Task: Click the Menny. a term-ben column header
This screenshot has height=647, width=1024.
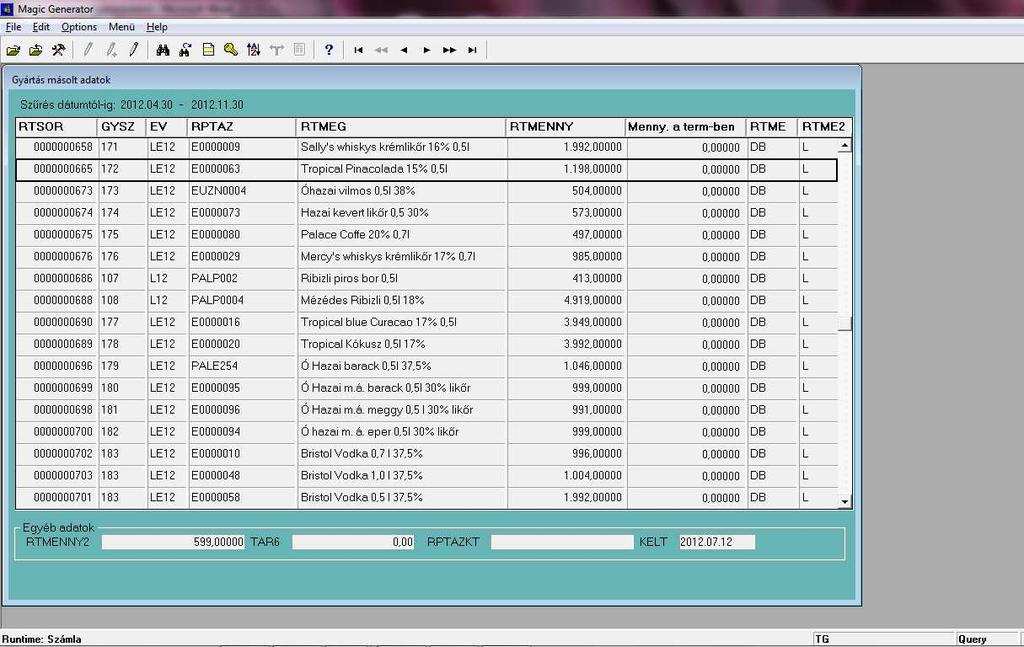Action: (686, 127)
